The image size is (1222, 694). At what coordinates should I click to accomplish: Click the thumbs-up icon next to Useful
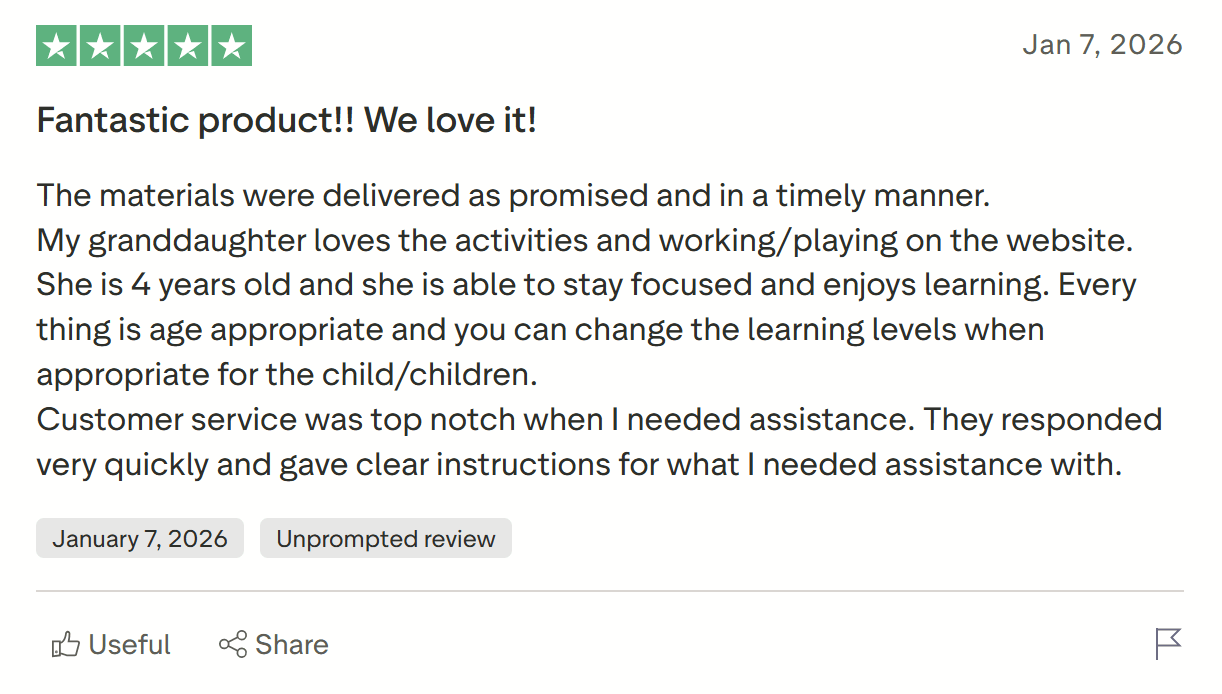[66, 644]
